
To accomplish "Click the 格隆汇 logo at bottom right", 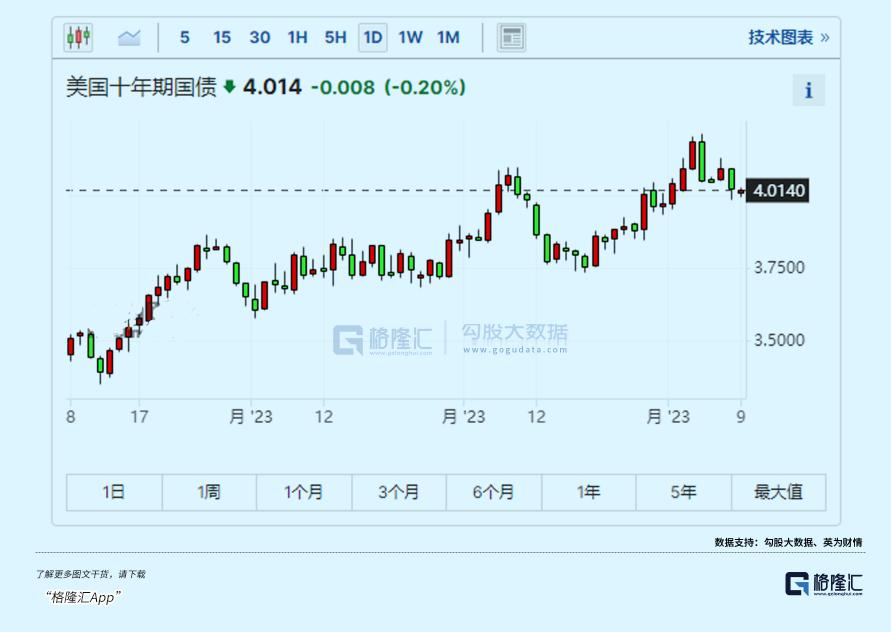I will (824, 584).
